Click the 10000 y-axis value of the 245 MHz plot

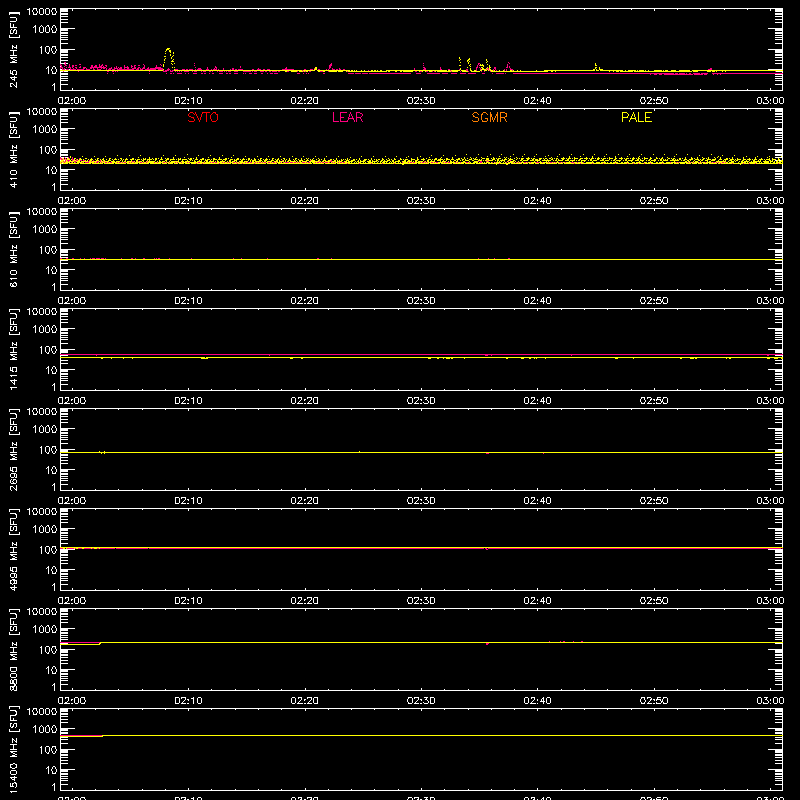(x=42, y=12)
